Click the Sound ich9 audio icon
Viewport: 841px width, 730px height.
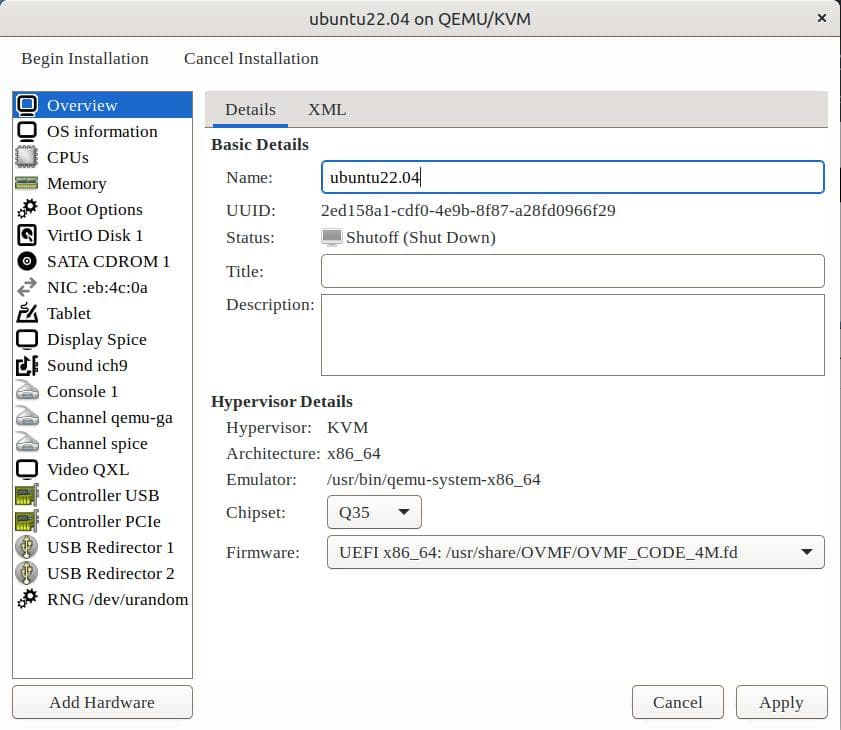tap(27, 365)
